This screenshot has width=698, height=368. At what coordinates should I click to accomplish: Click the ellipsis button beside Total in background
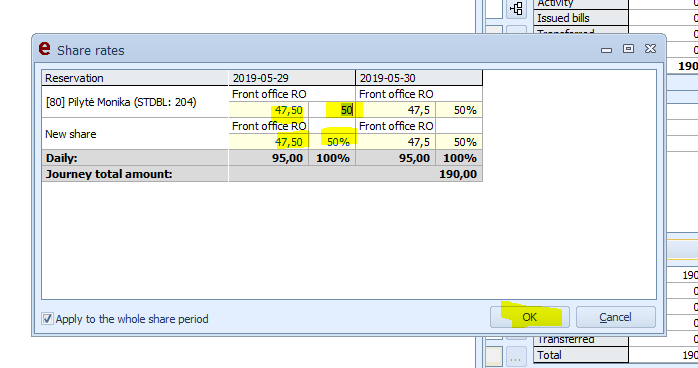[x=516, y=357]
